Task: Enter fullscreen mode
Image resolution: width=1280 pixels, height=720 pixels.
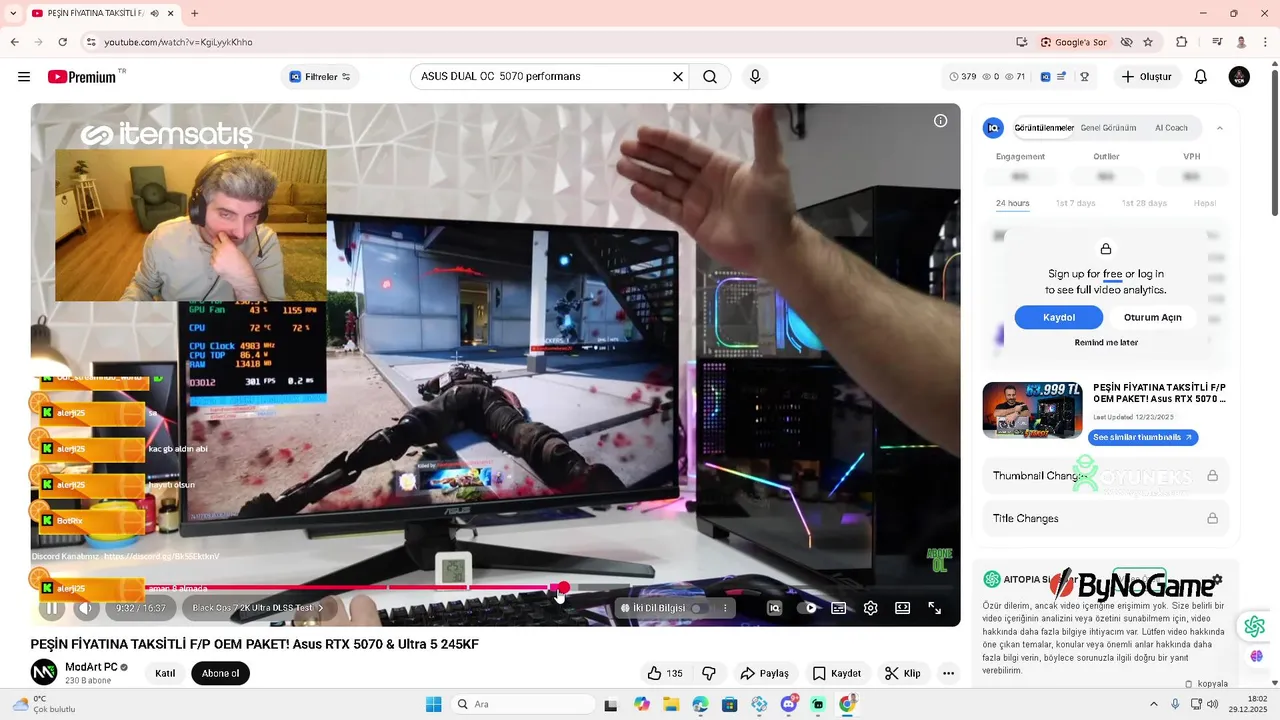Action: [935, 608]
